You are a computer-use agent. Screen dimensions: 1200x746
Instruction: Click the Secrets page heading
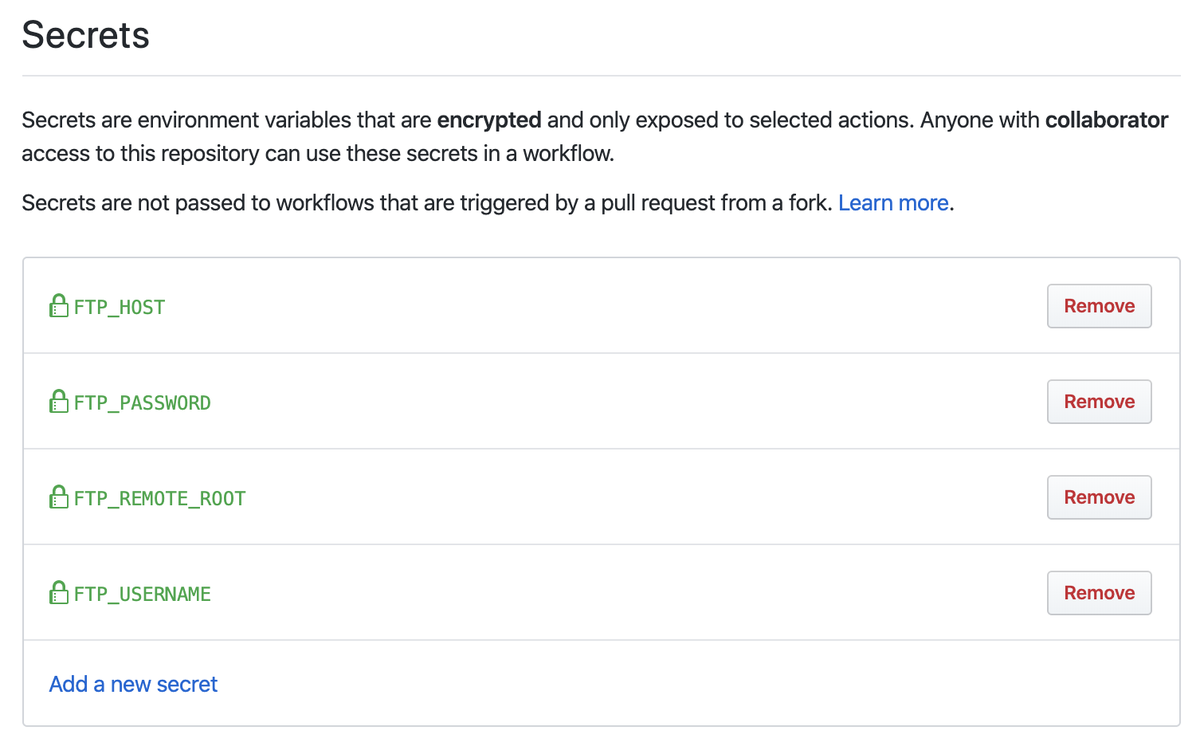point(86,35)
